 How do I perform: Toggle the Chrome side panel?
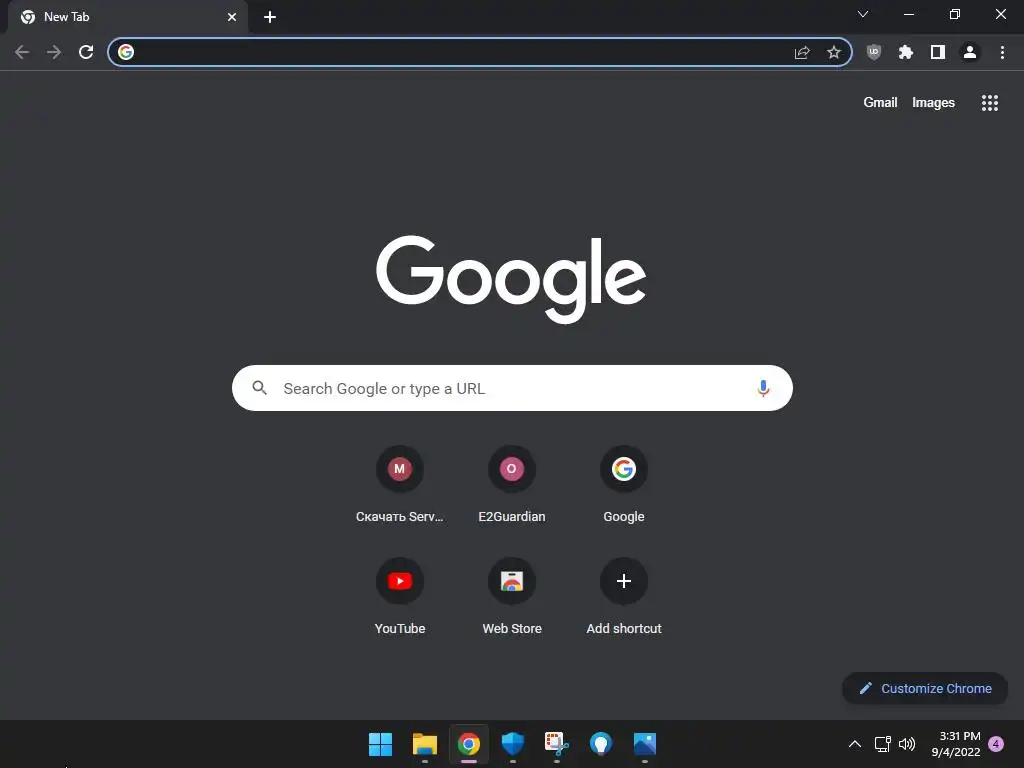pyautogui.click(x=938, y=52)
